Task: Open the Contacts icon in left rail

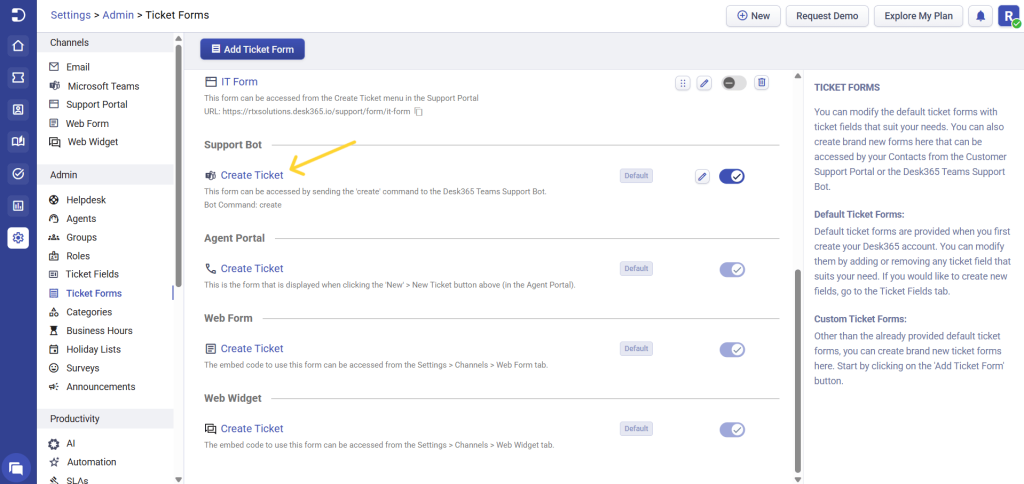Action: click(17, 109)
